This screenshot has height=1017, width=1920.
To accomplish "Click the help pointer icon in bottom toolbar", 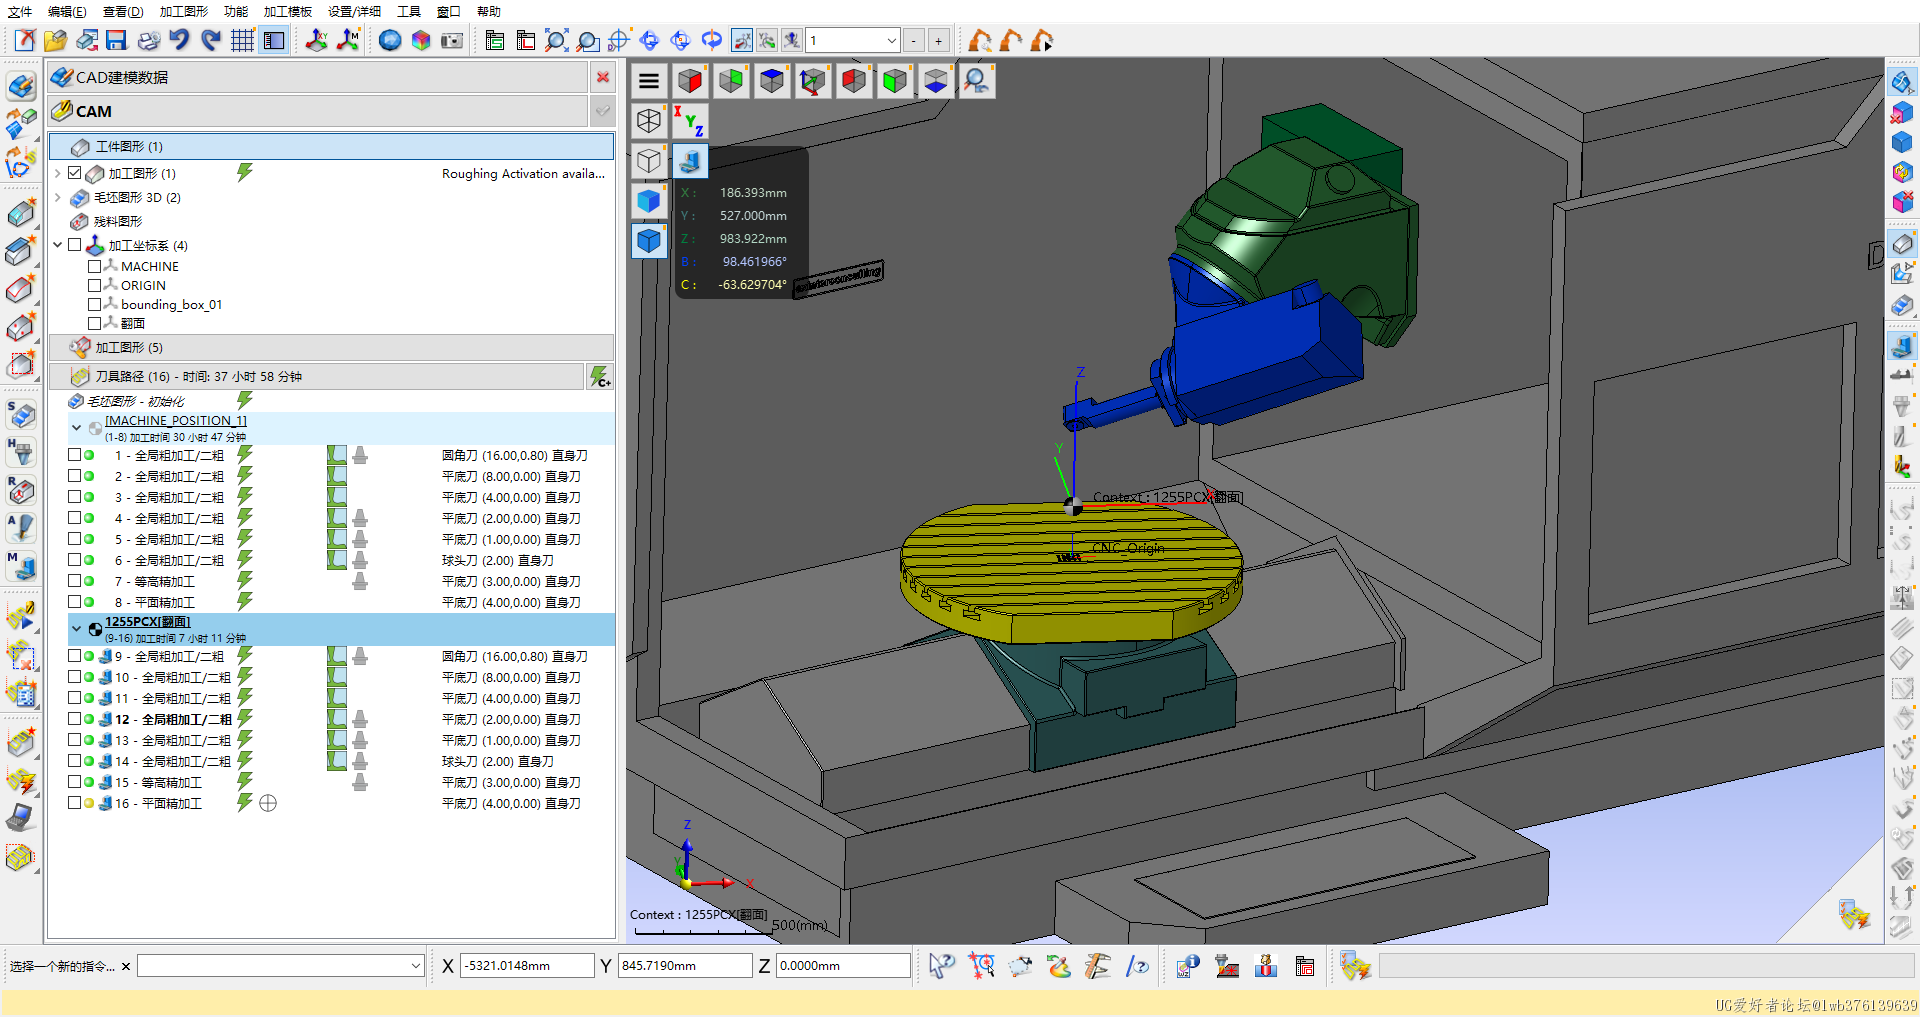I will 941,966.
